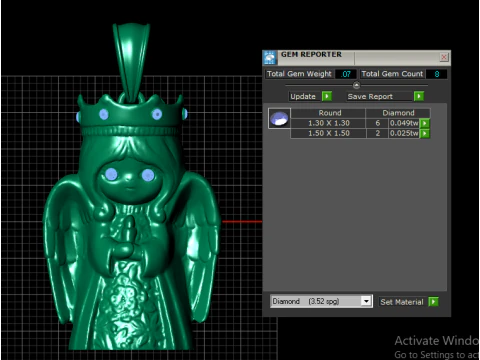Click the 0.049tw weight cell
The width and height of the screenshot is (480, 360).
pyautogui.click(x=404, y=123)
